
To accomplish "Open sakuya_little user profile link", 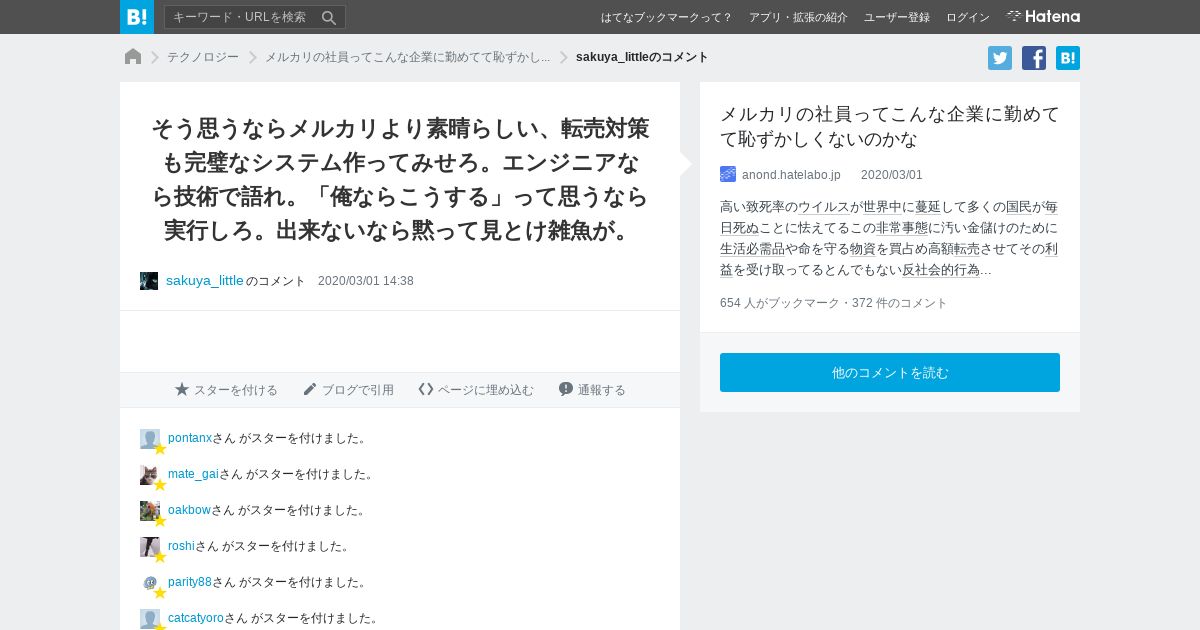I will [205, 281].
